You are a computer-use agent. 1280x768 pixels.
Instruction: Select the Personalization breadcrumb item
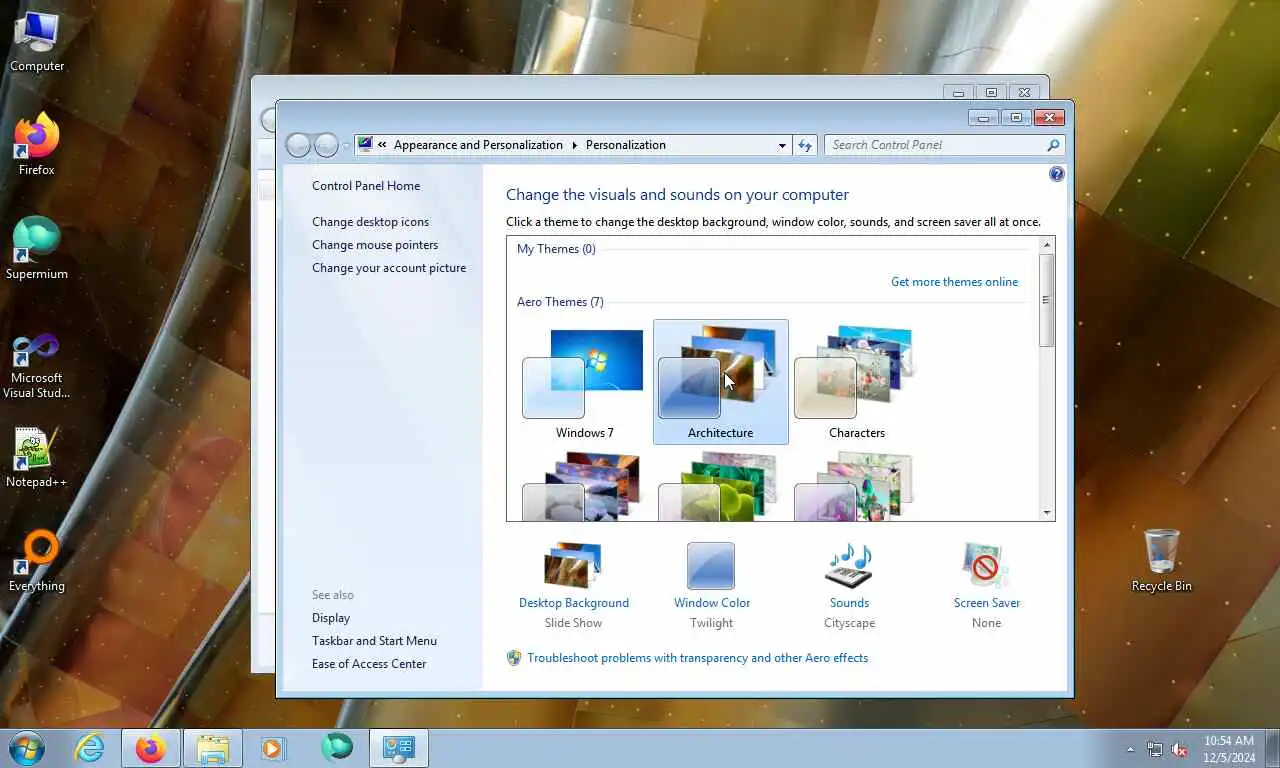click(625, 145)
